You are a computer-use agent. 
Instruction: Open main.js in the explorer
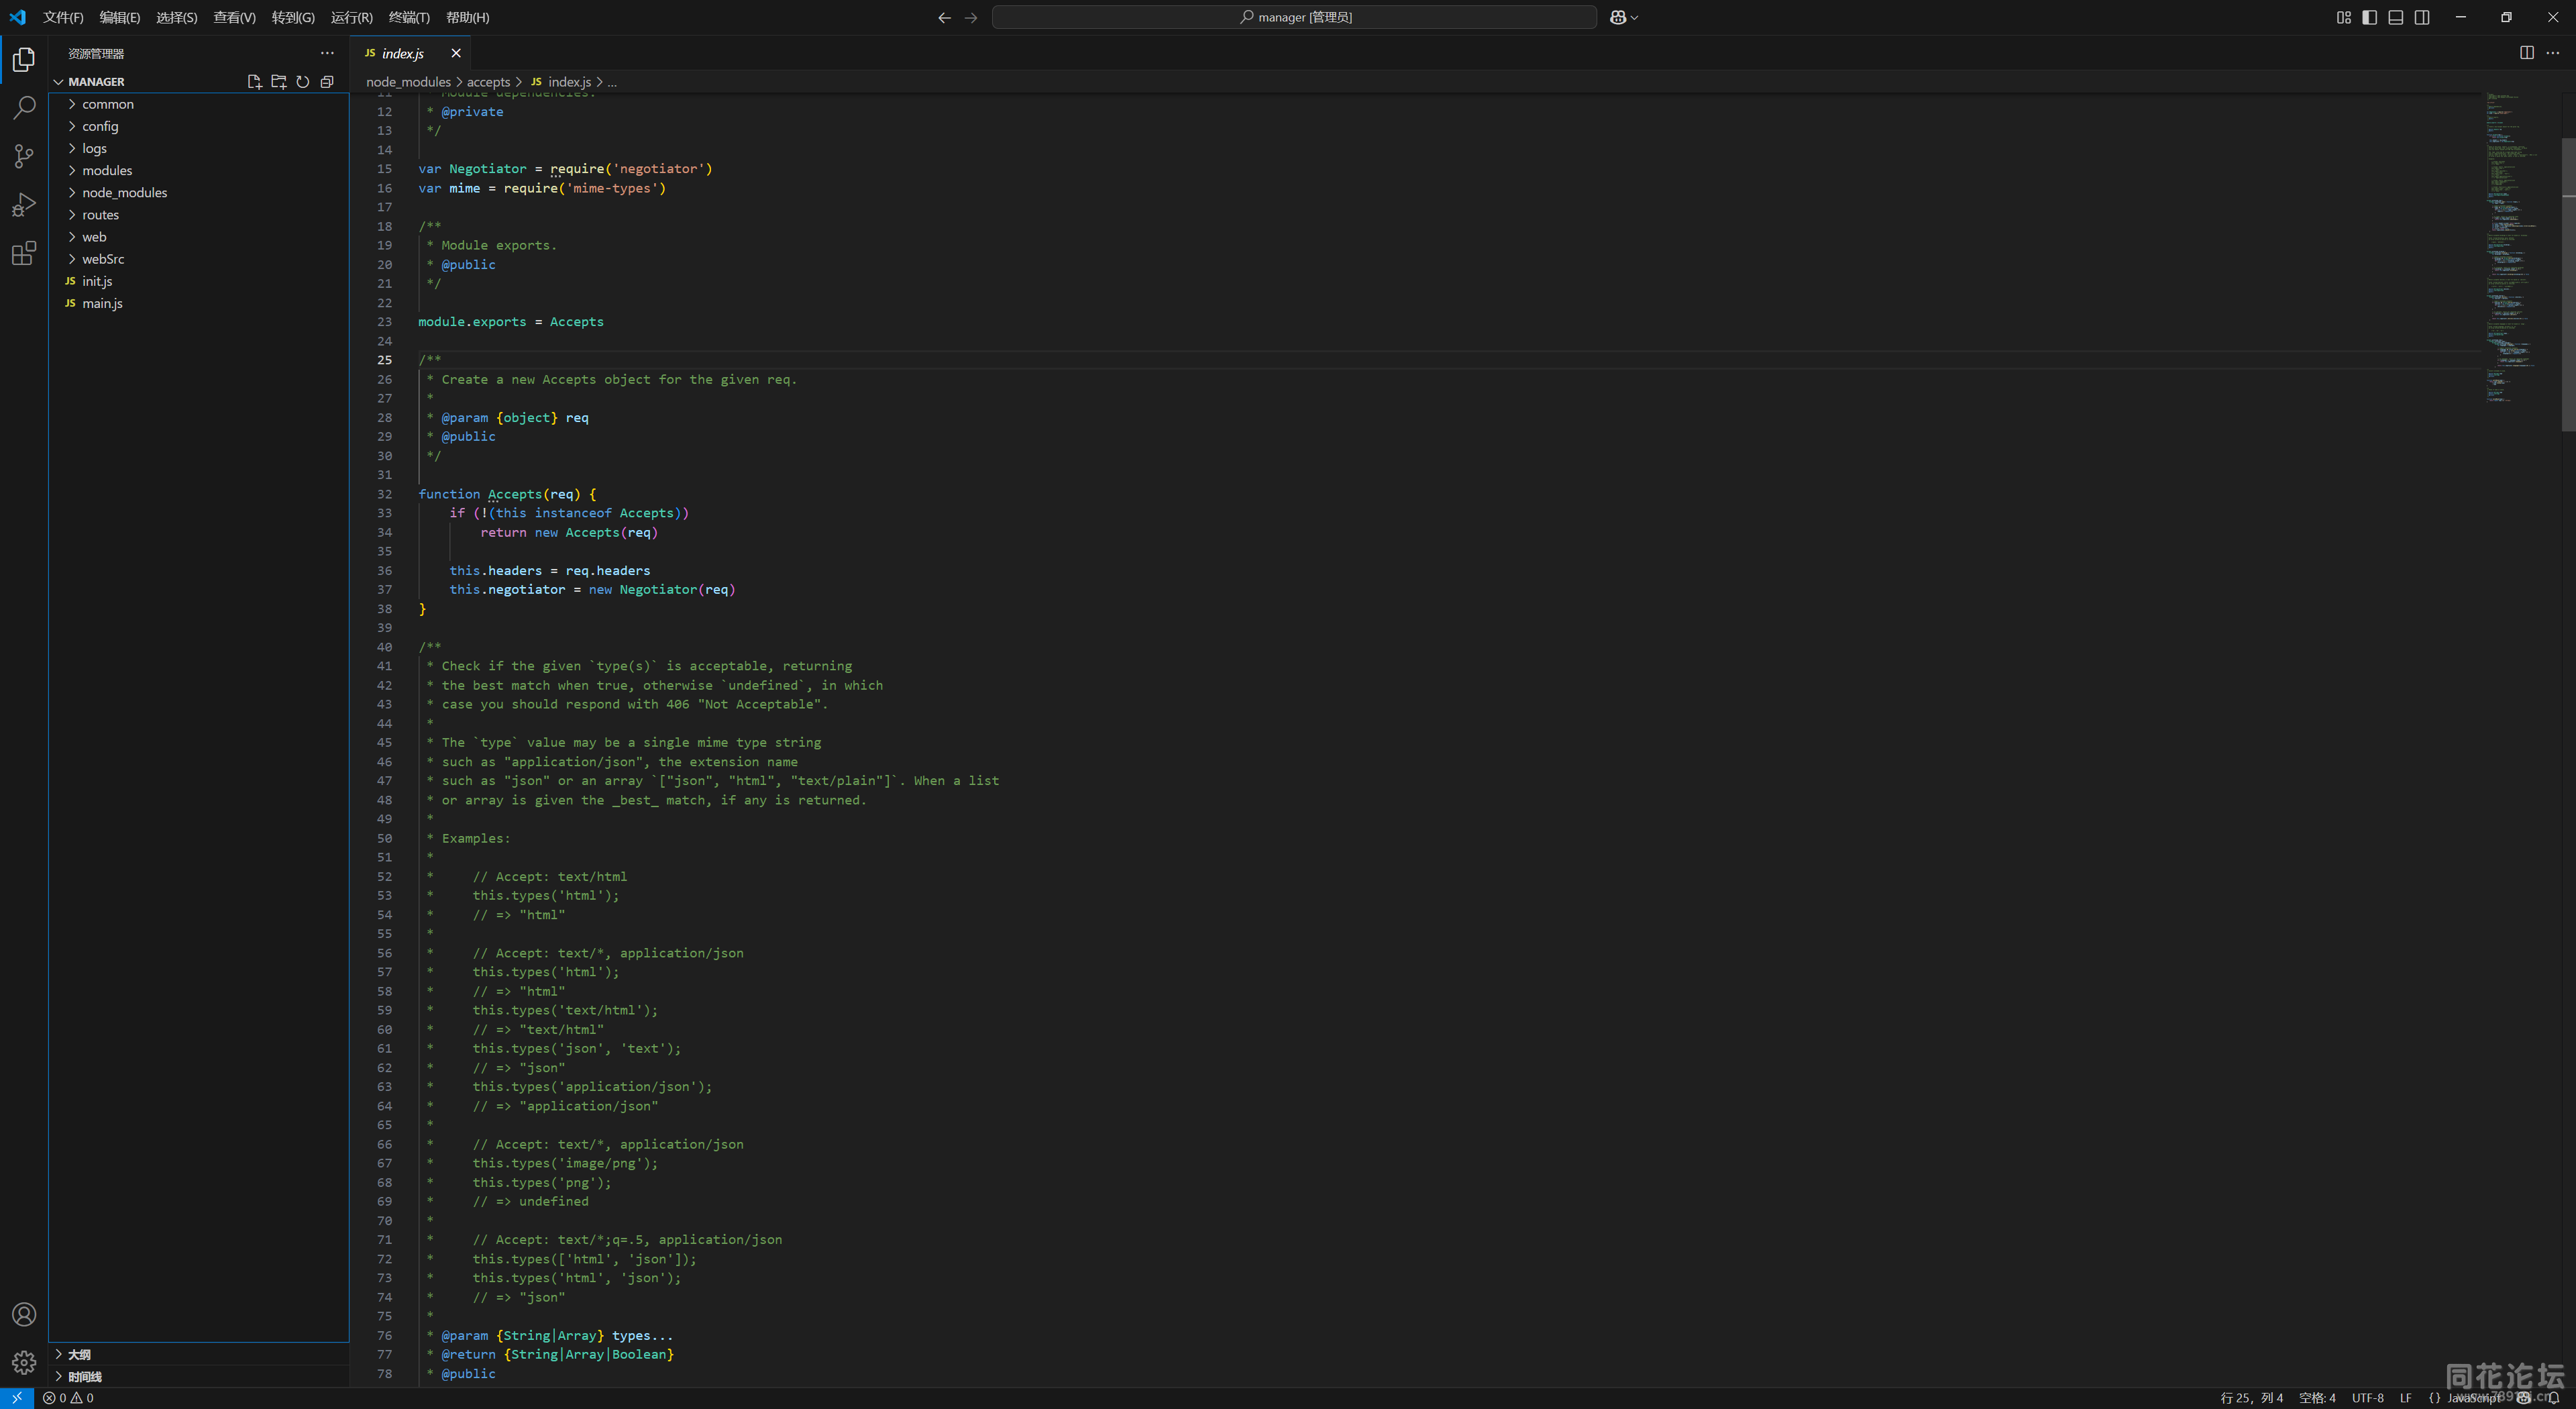point(199,303)
